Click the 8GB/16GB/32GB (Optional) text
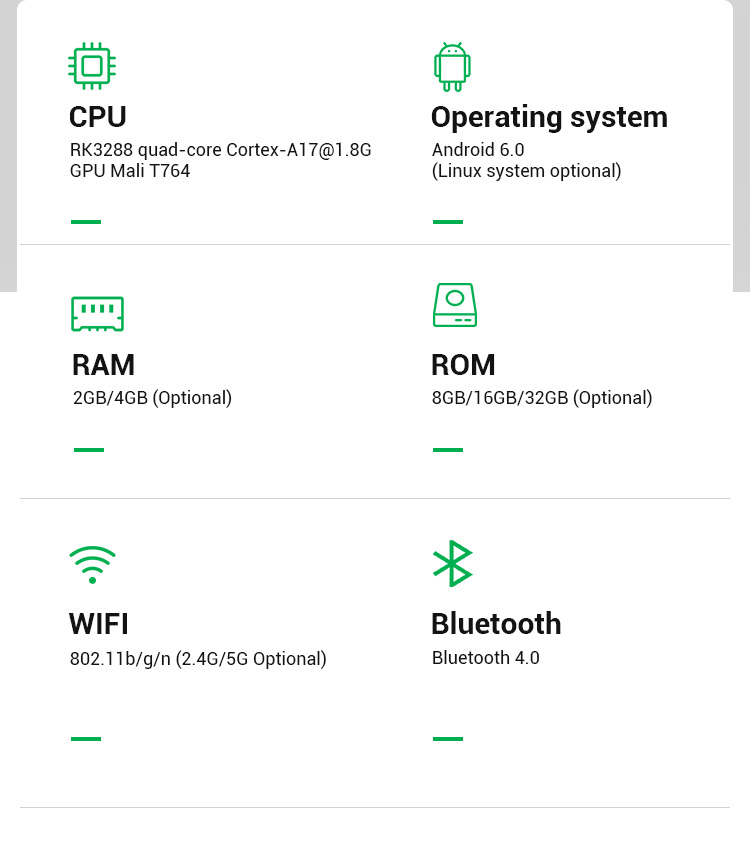Viewport: 750px width, 845px height. click(542, 398)
